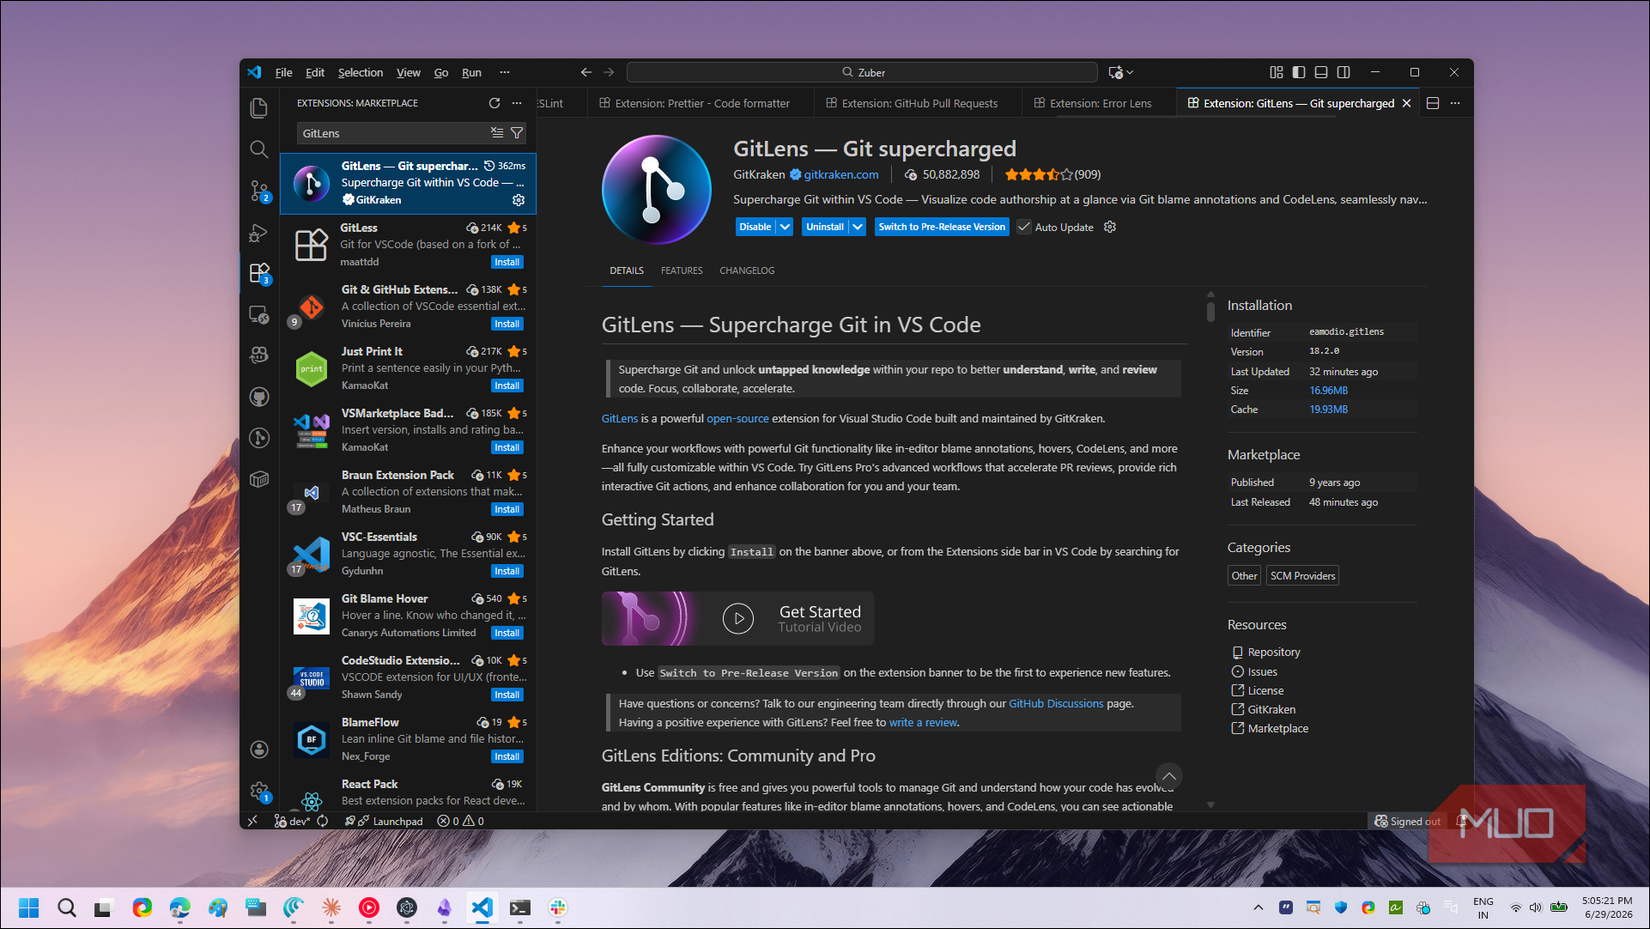Screen dimensions: 1650x929
Task: Open Windows Start menu
Action: 29,908
